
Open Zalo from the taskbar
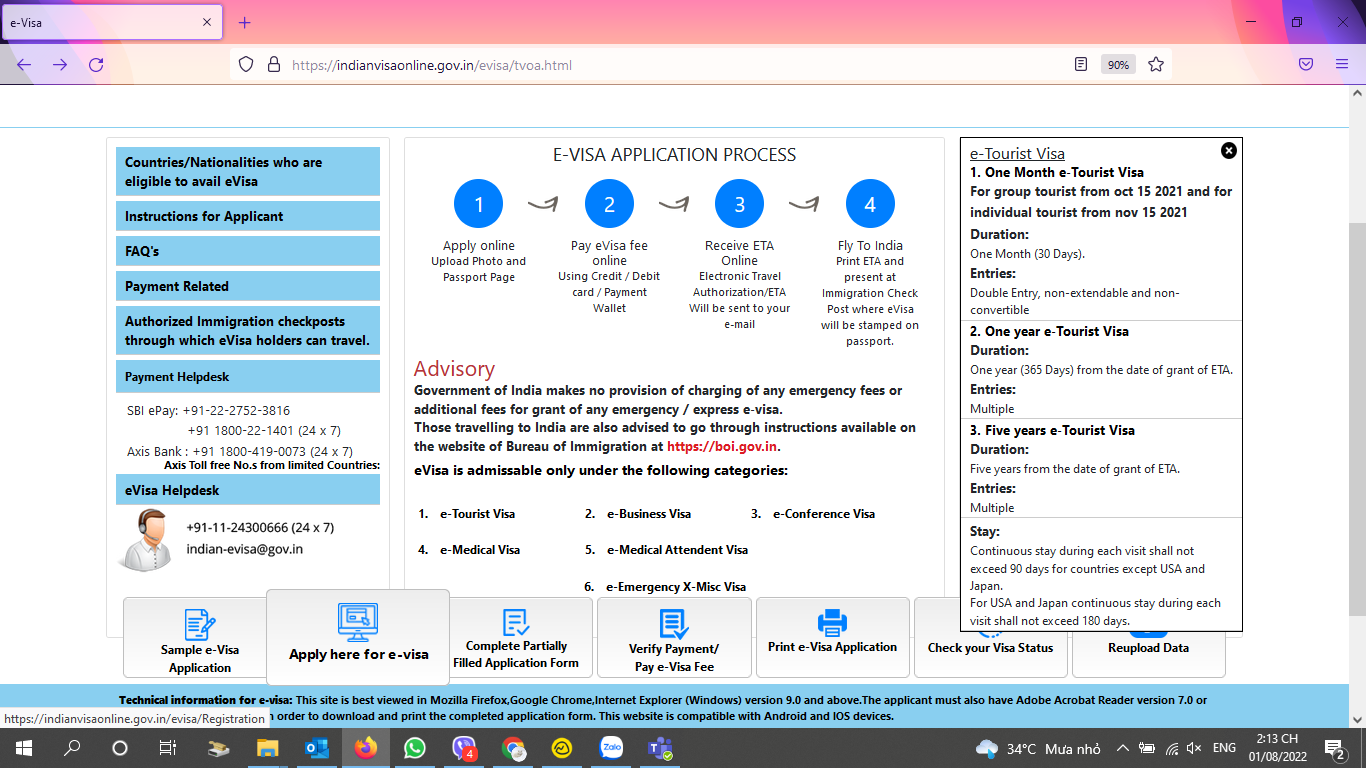[x=611, y=748]
